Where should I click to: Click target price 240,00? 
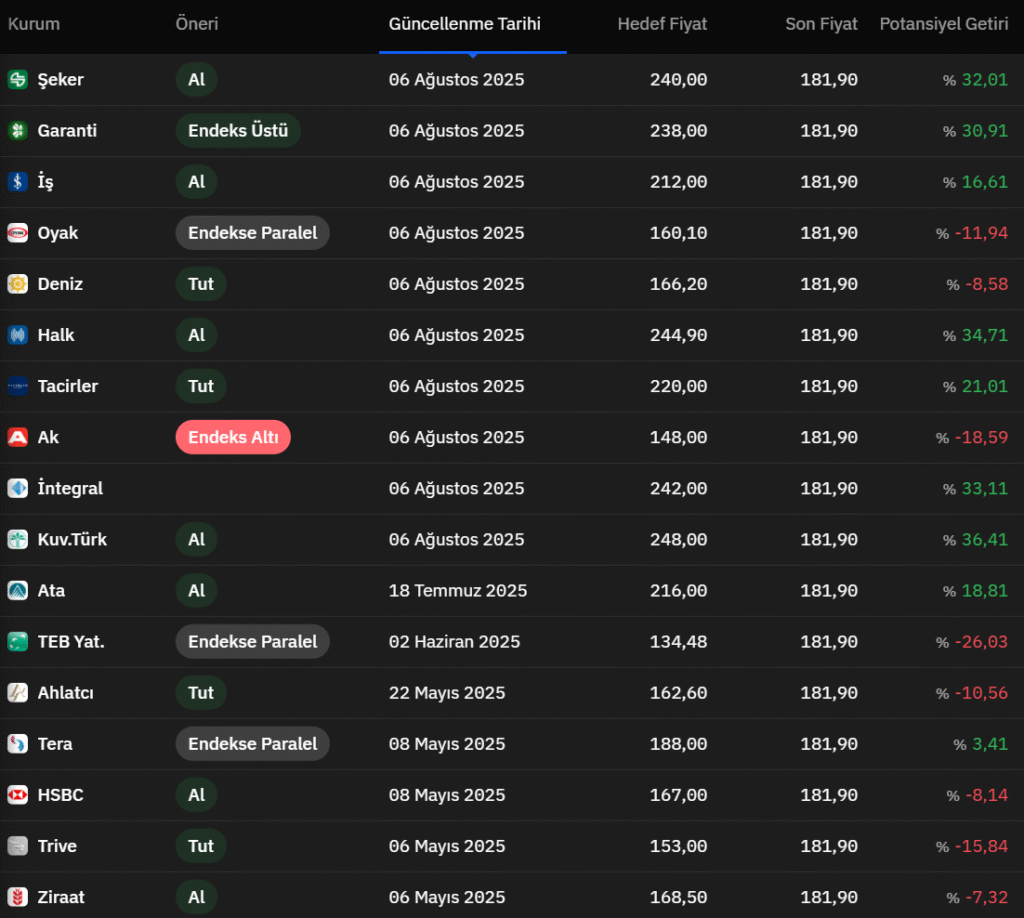click(679, 80)
